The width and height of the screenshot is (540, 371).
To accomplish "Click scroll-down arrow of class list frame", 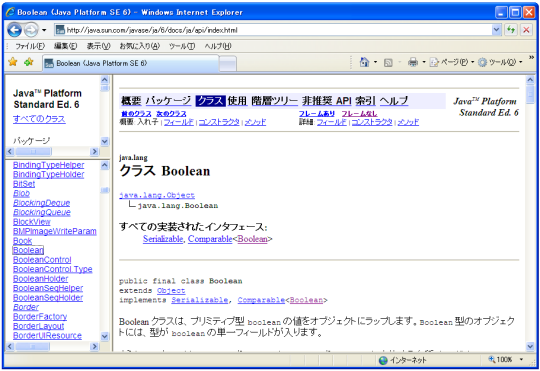I will pyautogui.click(x=104, y=336).
